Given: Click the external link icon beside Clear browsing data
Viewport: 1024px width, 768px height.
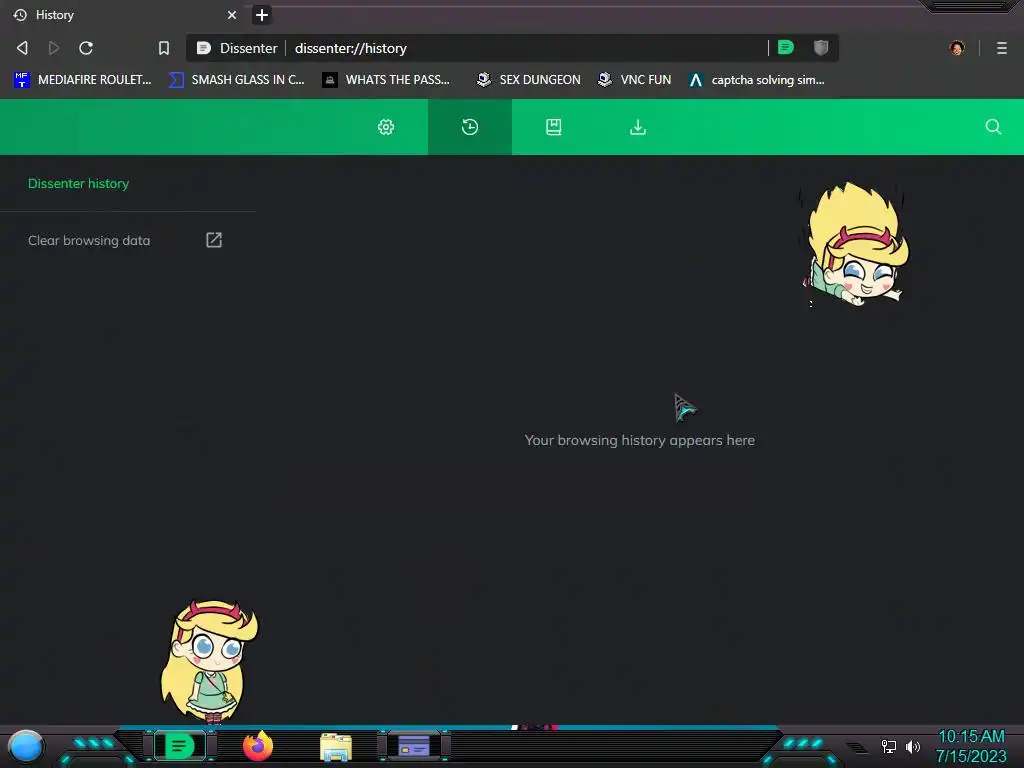Looking at the screenshot, I should pyautogui.click(x=214, y=240).
